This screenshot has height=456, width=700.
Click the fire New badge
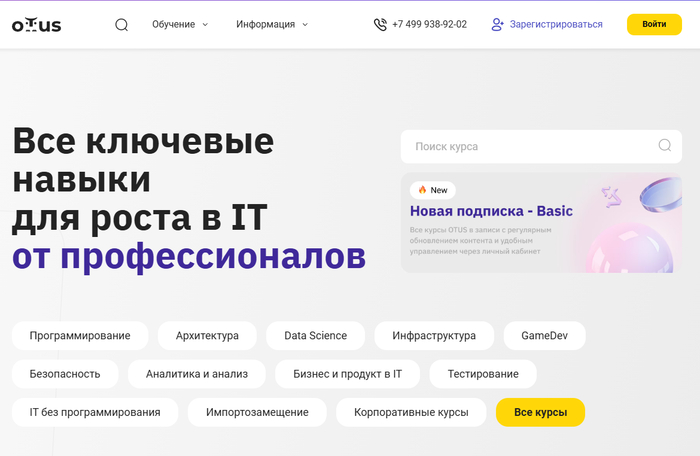[432, 189]
